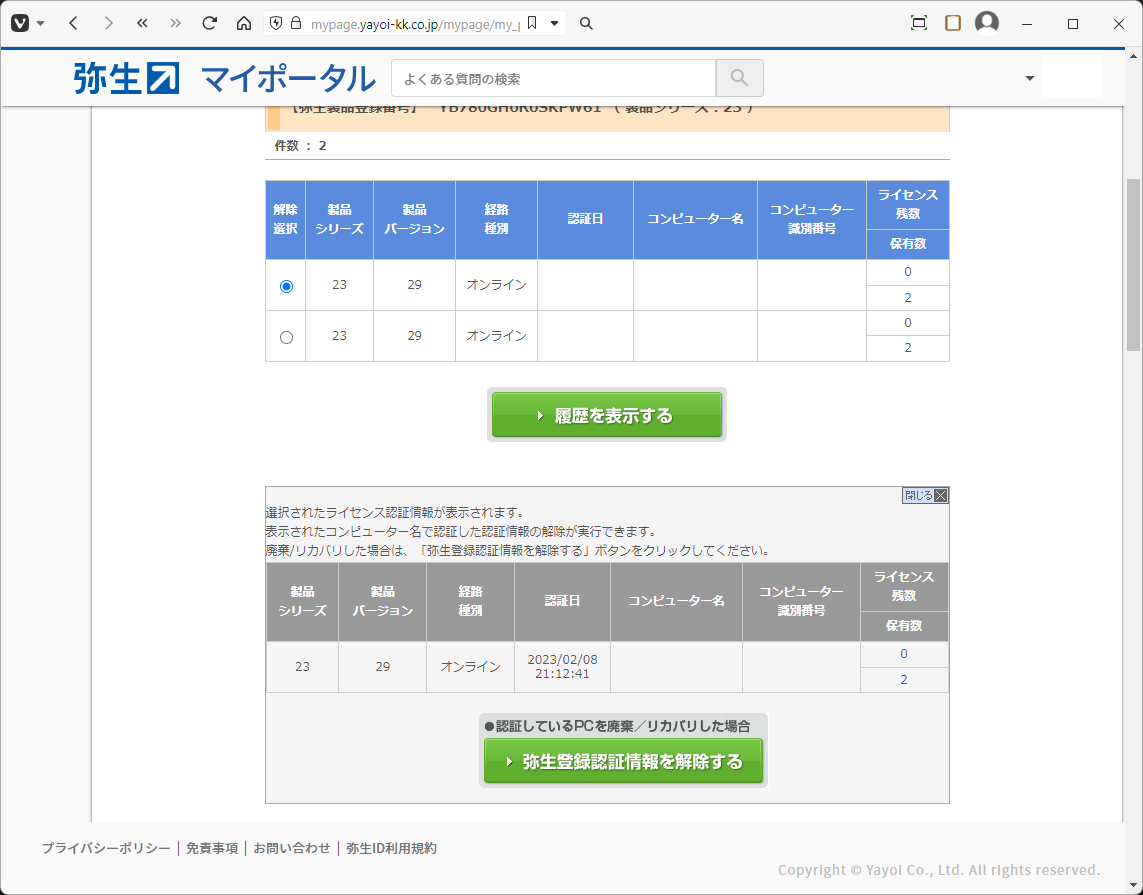Expand the address bar dropdown arrow

coord(555,23)
